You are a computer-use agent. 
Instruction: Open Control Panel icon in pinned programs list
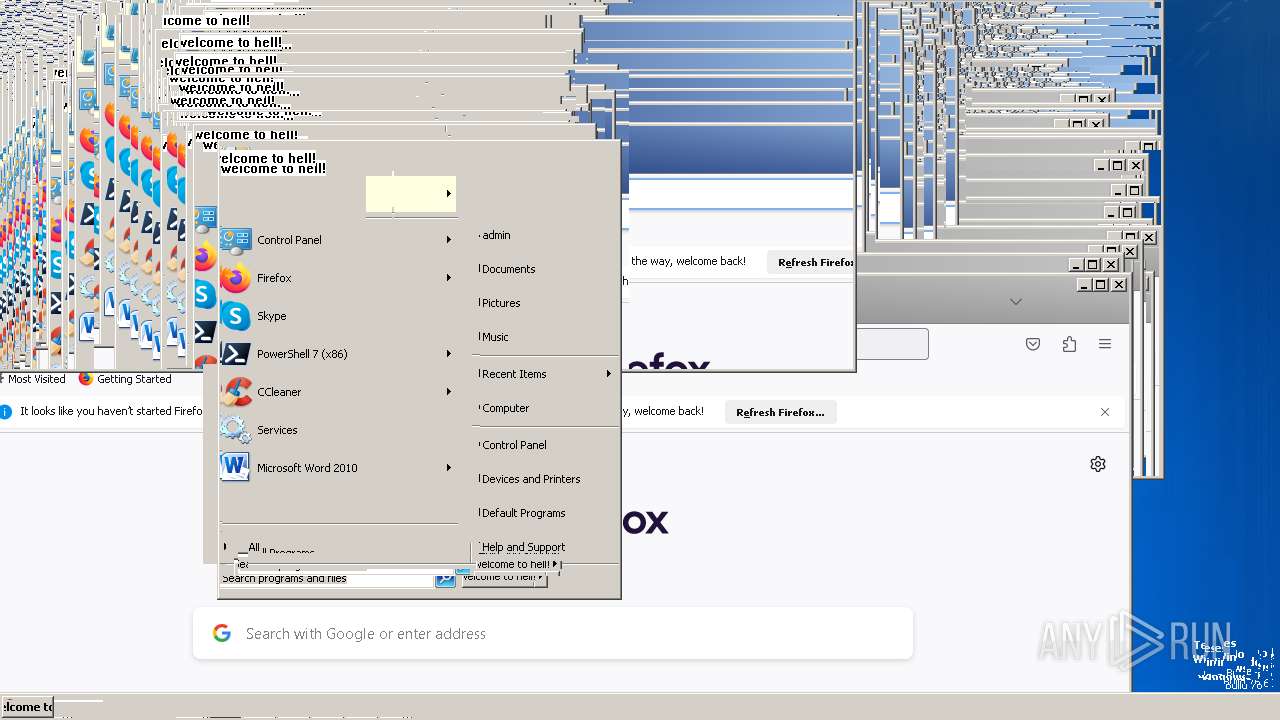click(x=236, y=240)
